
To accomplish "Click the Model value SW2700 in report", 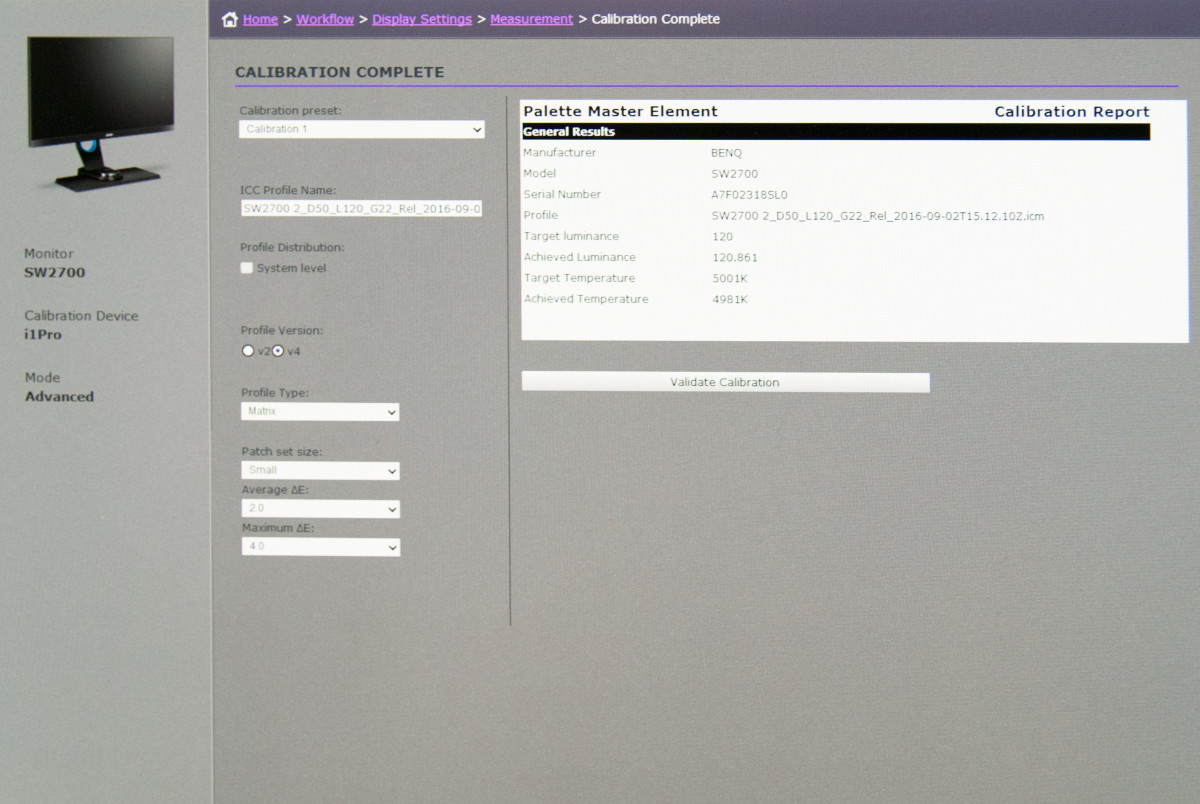I will coord(735,174).
